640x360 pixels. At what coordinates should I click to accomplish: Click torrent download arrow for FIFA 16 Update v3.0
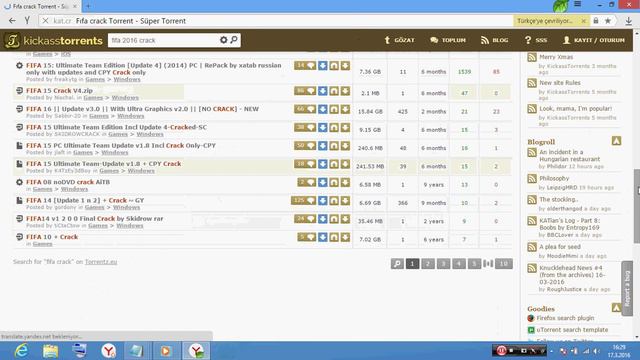(345, 109)
